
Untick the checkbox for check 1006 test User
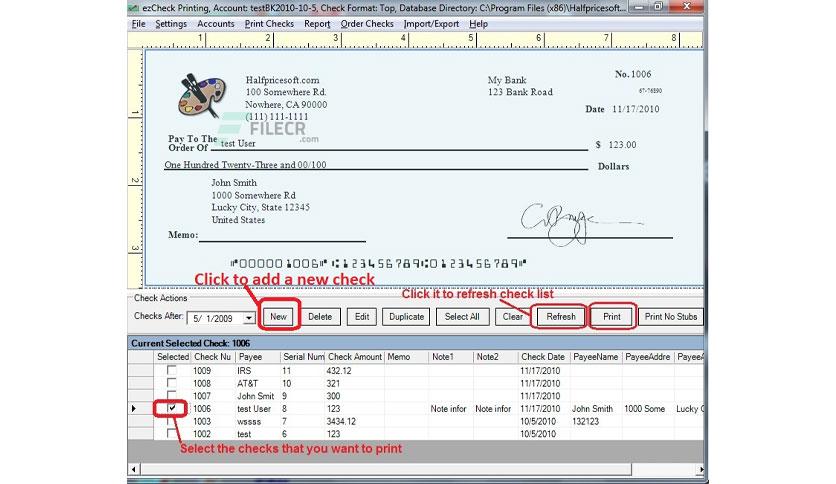pyautogui.click(x=172, y=408)
